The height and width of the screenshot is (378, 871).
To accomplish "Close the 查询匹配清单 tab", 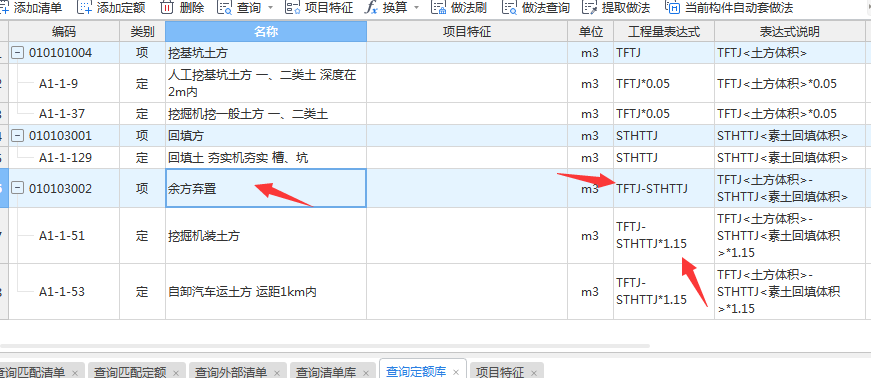I will coord(75,372).
